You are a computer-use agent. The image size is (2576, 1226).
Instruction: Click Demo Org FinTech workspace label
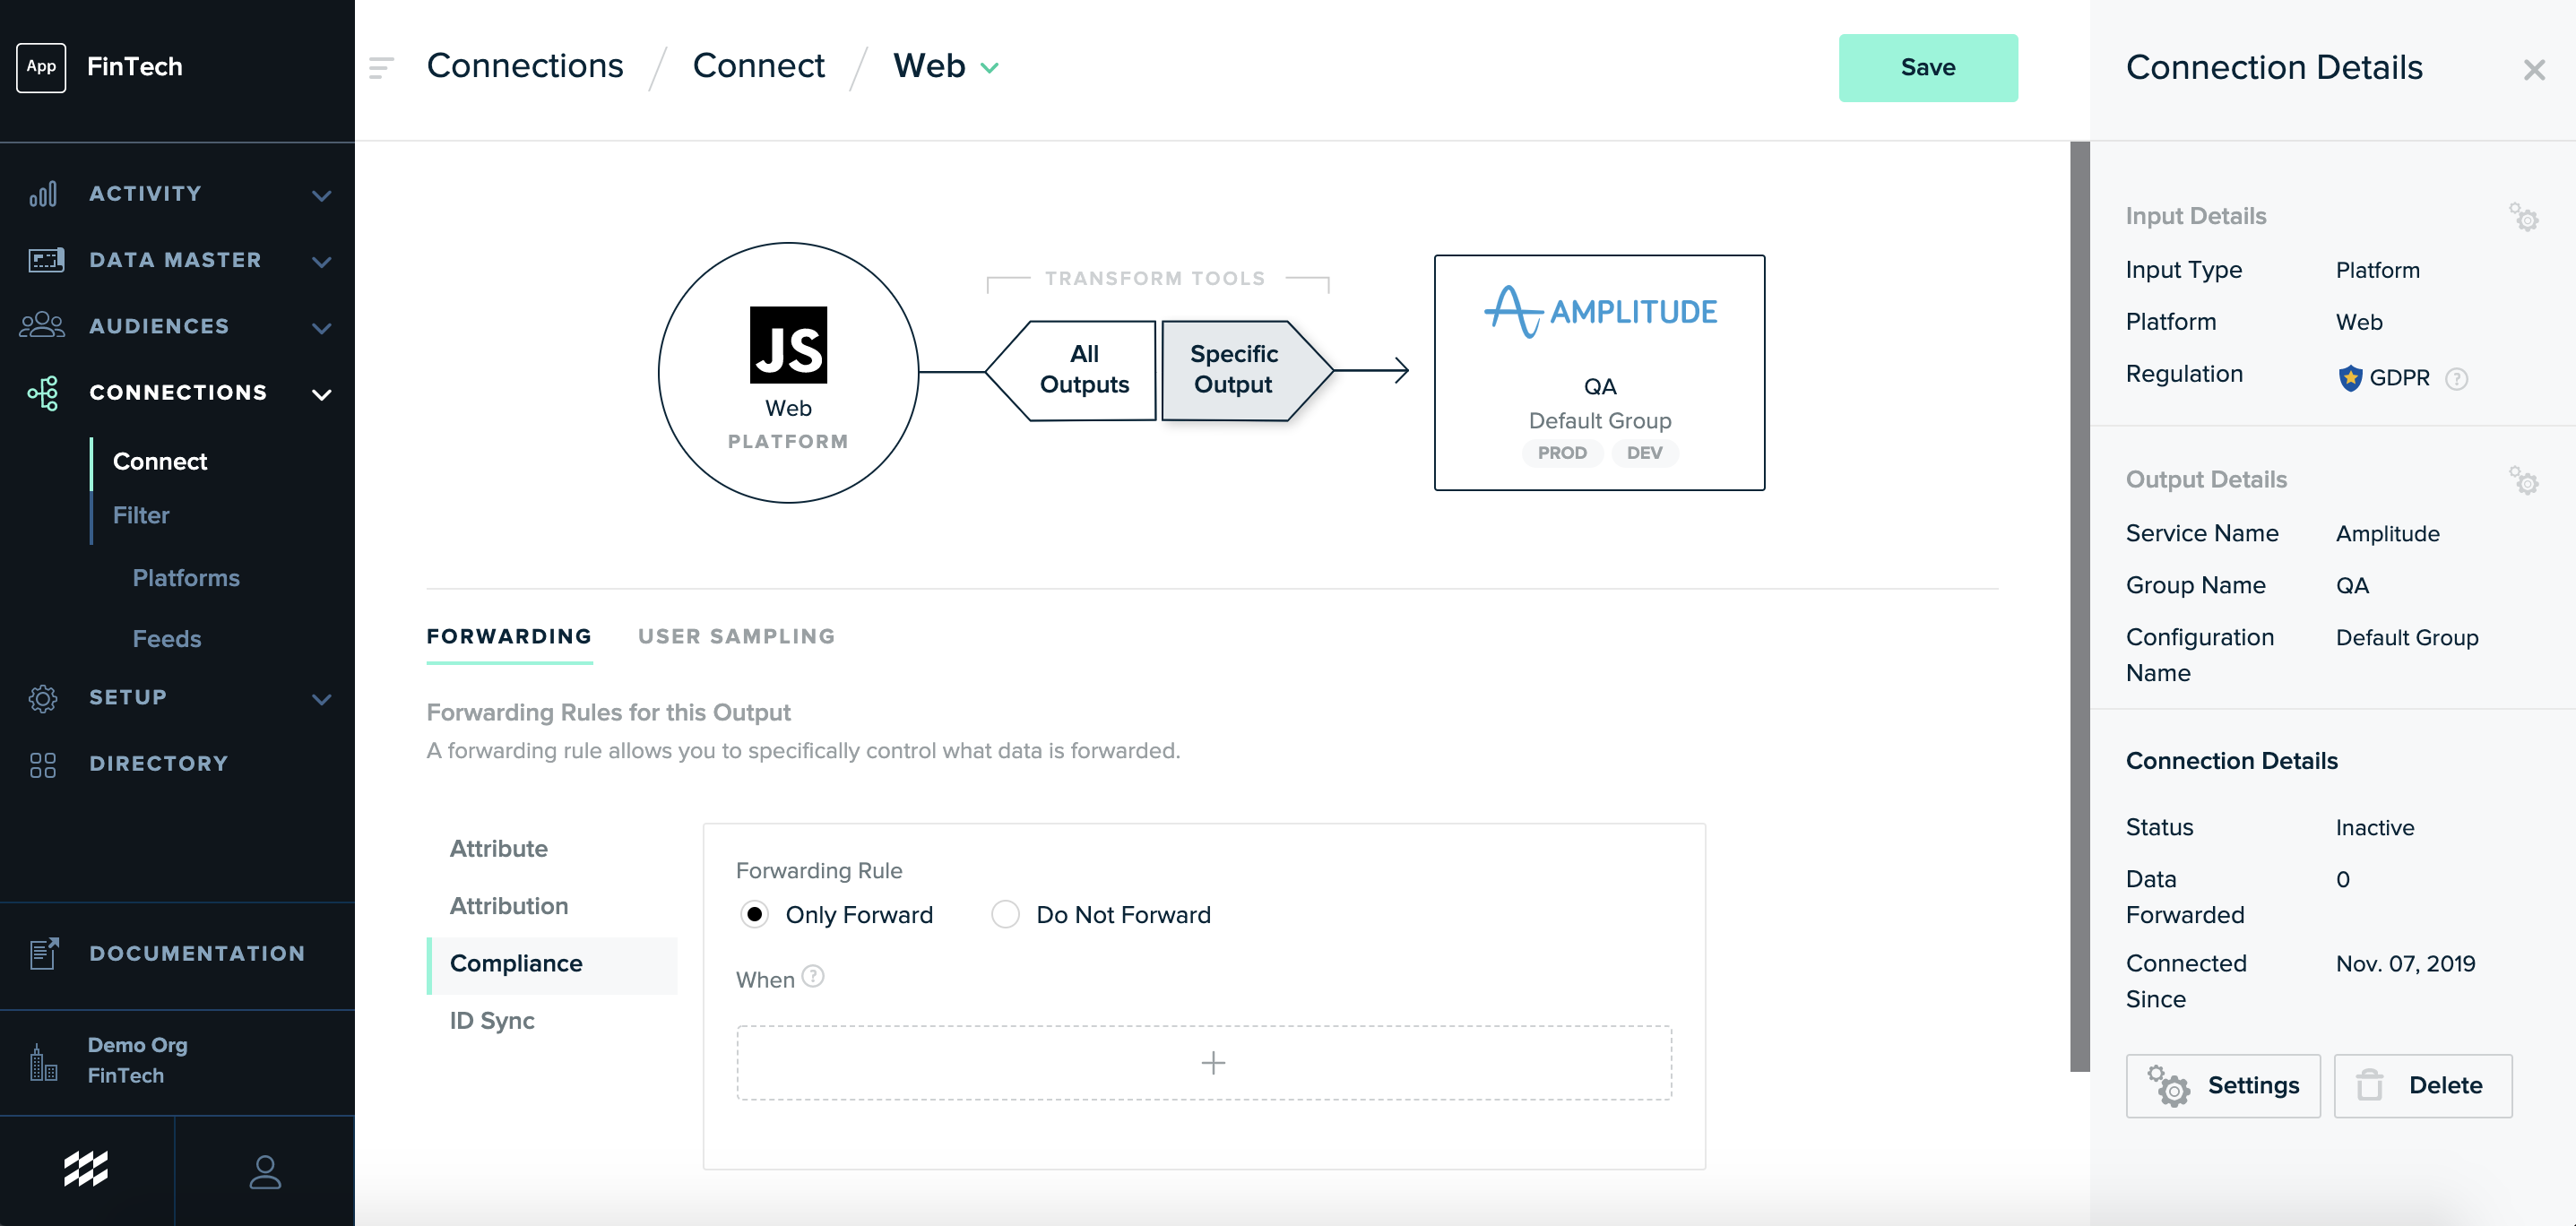137,1061
